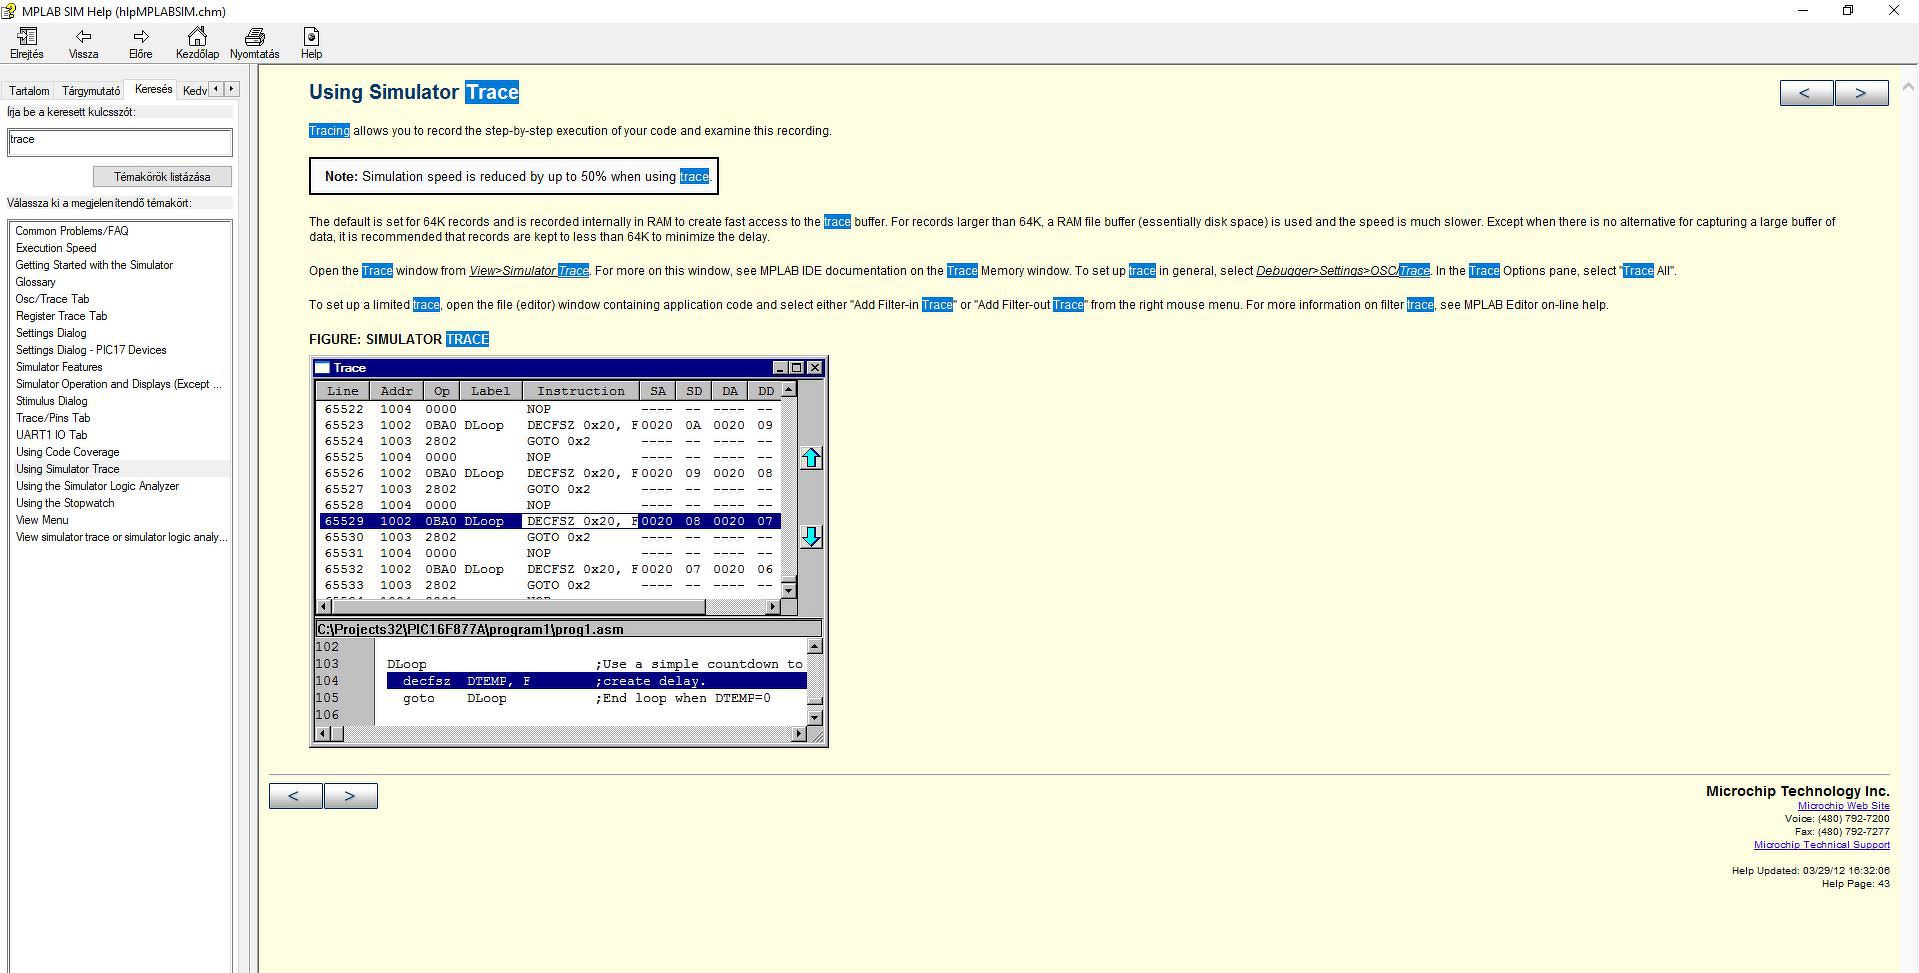Click the top next page '>' button
Image resolution: width=1919 pixels, height=973 pixels.
click(x=1861, y=93)
